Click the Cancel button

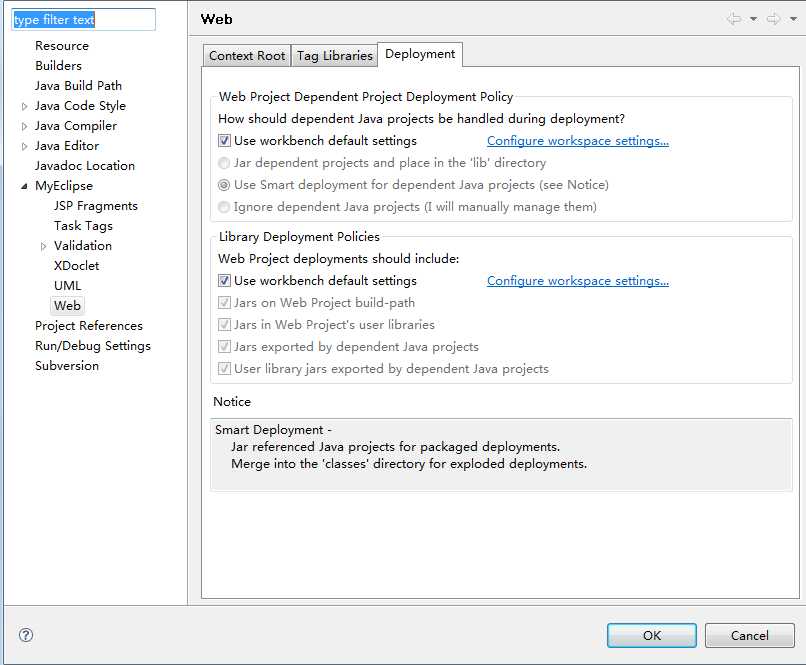(x=749, y=635)
